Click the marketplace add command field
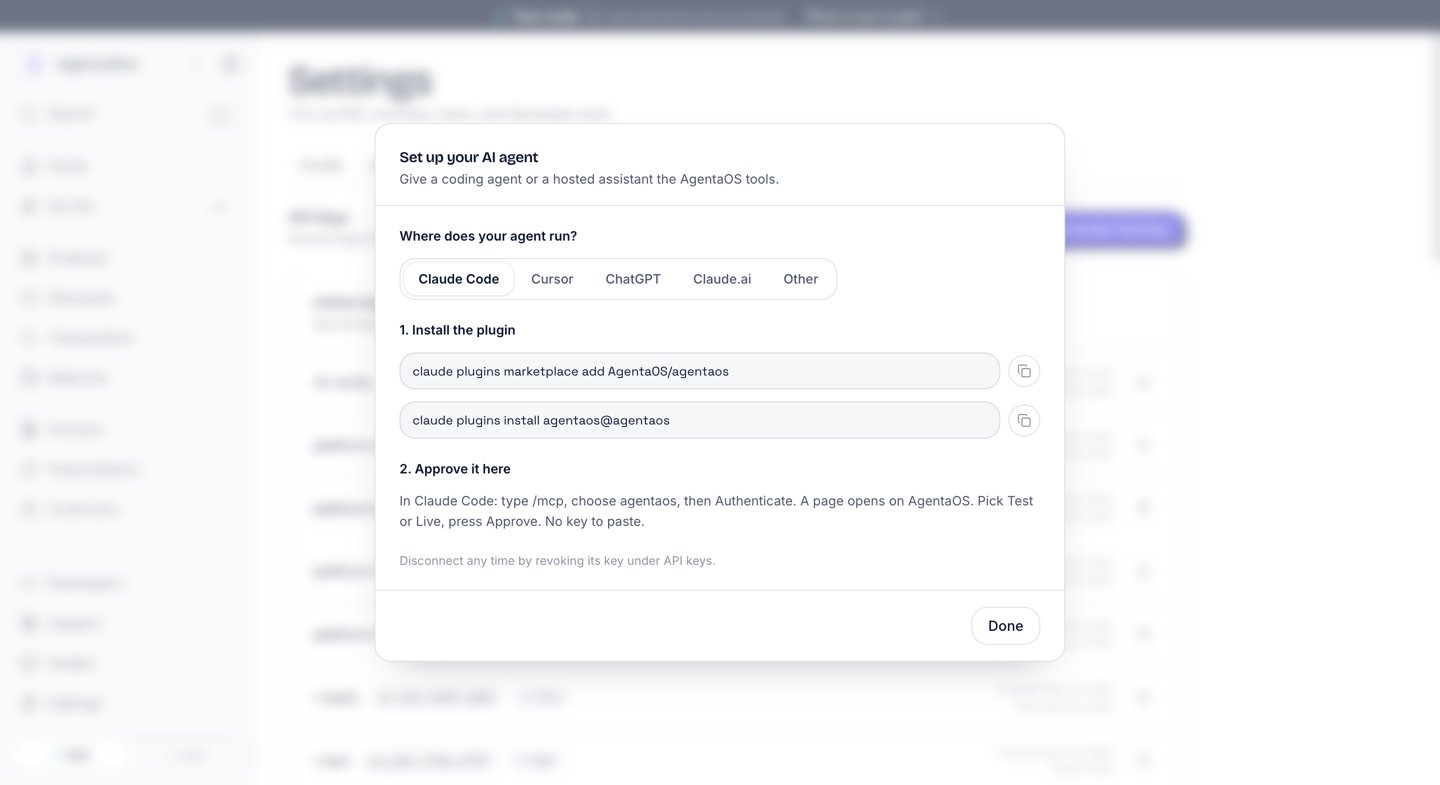The width and height of the screenshot is (1440, 785). 700,371
